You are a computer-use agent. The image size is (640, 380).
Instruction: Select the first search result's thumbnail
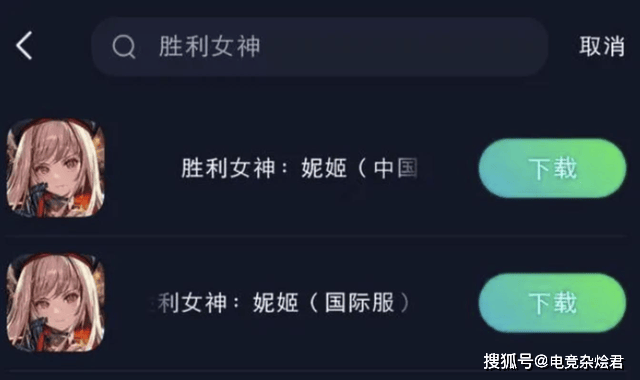coord(56,168)
